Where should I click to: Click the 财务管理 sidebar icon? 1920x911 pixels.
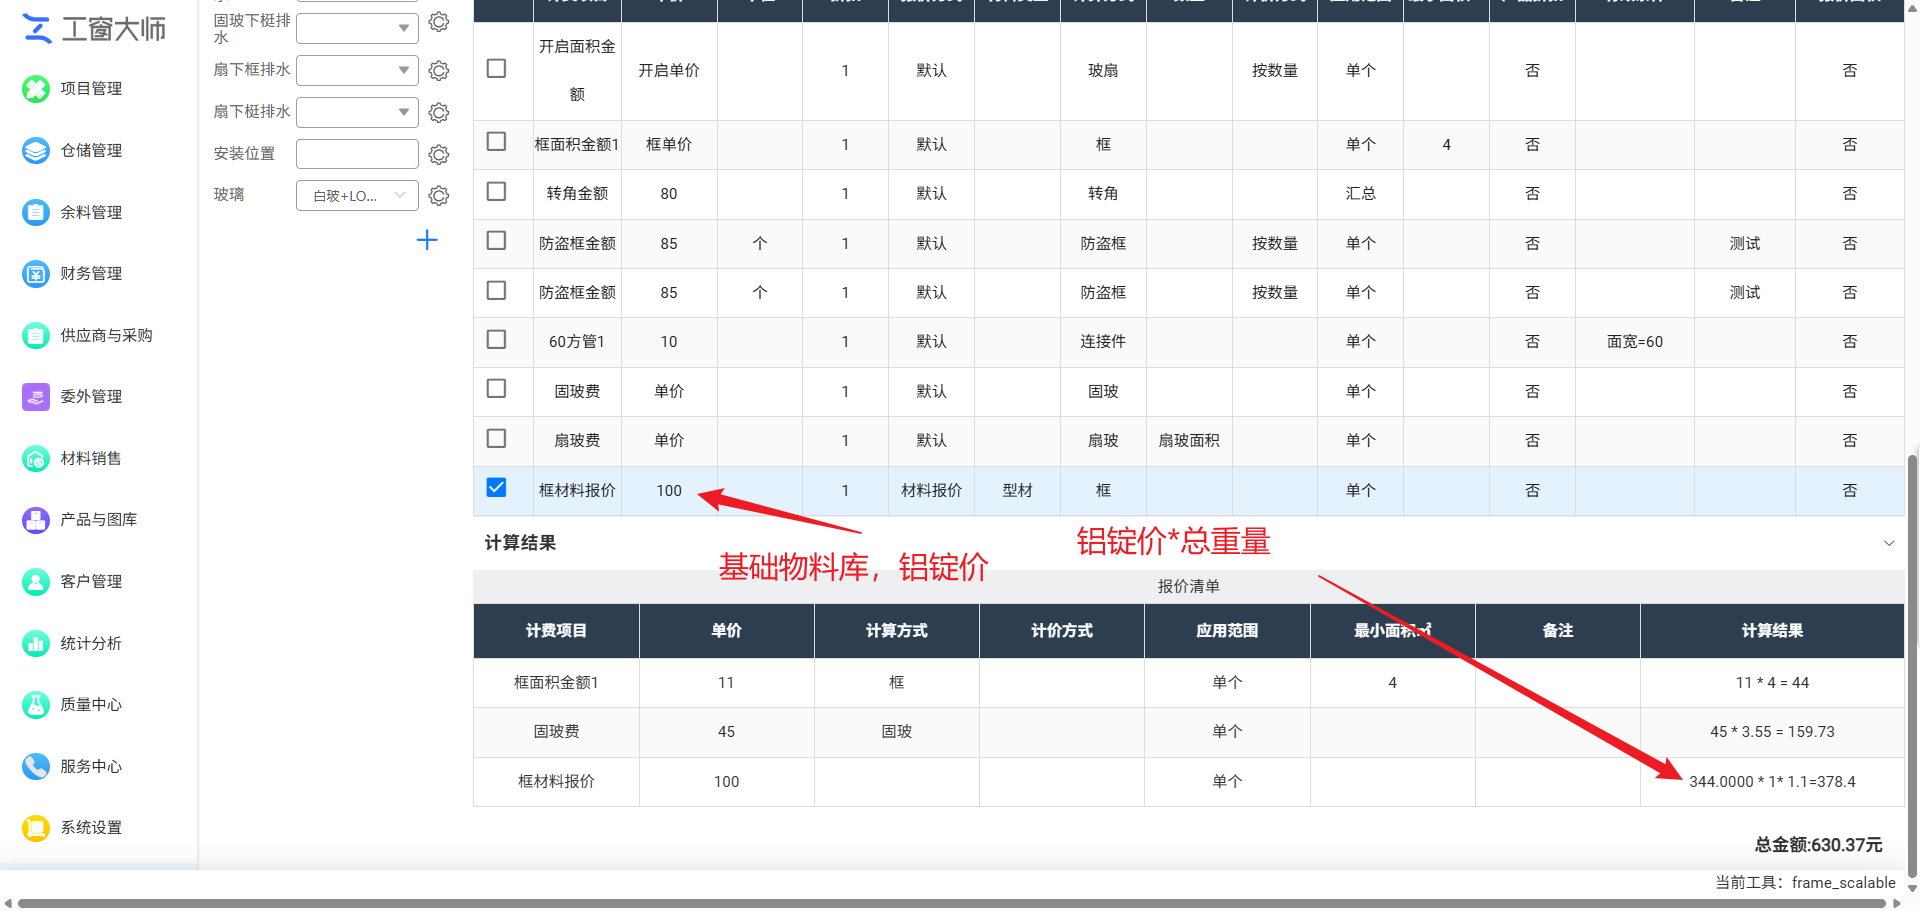[x=36, y=274]
